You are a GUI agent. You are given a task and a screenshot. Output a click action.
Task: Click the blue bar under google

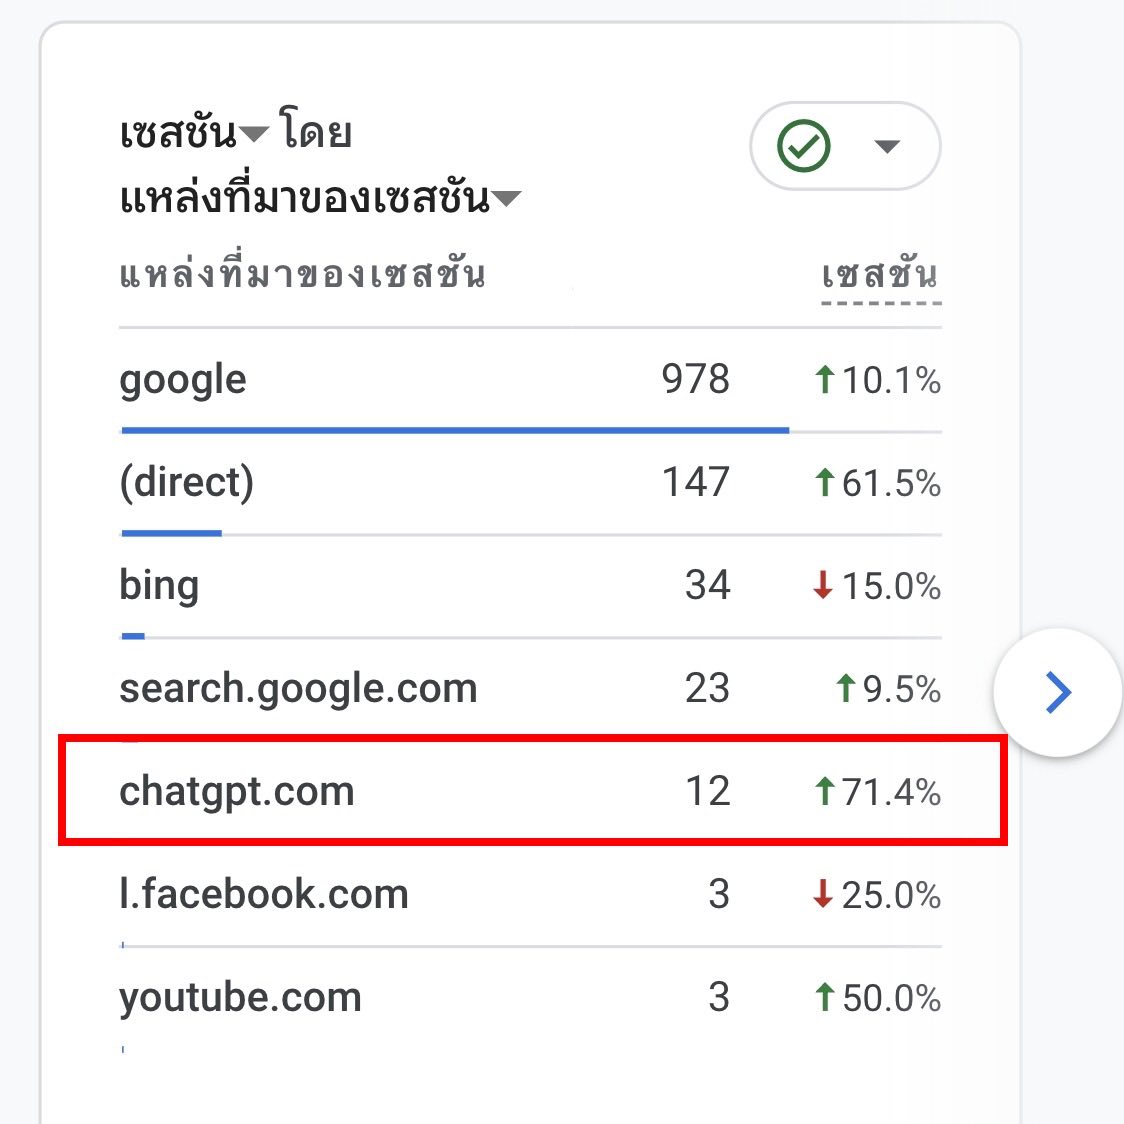(x=455, y=430)
